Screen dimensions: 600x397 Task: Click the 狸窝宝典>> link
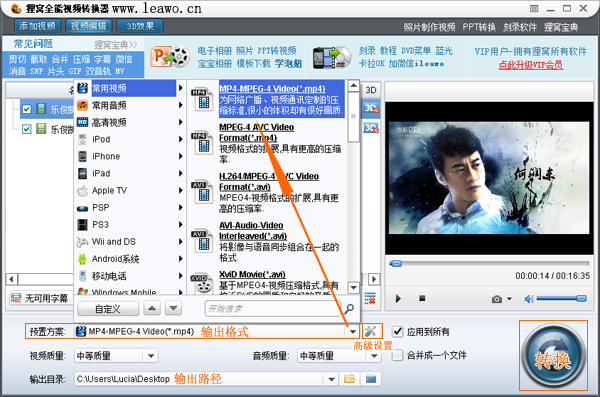[116, 45]
